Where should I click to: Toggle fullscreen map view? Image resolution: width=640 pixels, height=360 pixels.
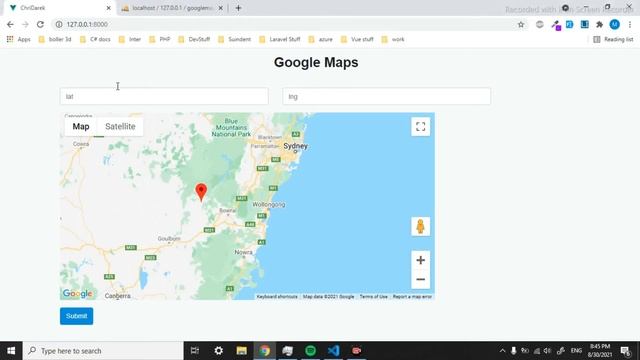coord(420,127)
